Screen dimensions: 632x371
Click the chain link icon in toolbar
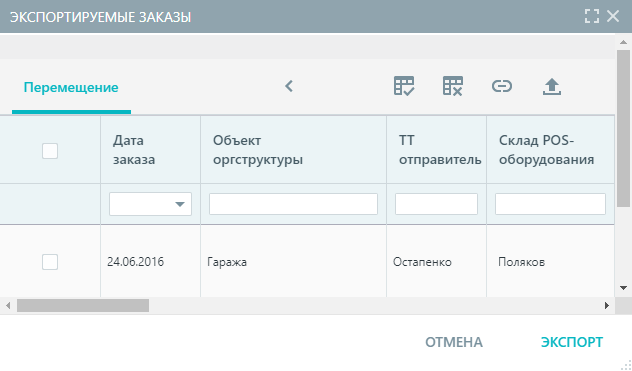[x=502, y=86]
